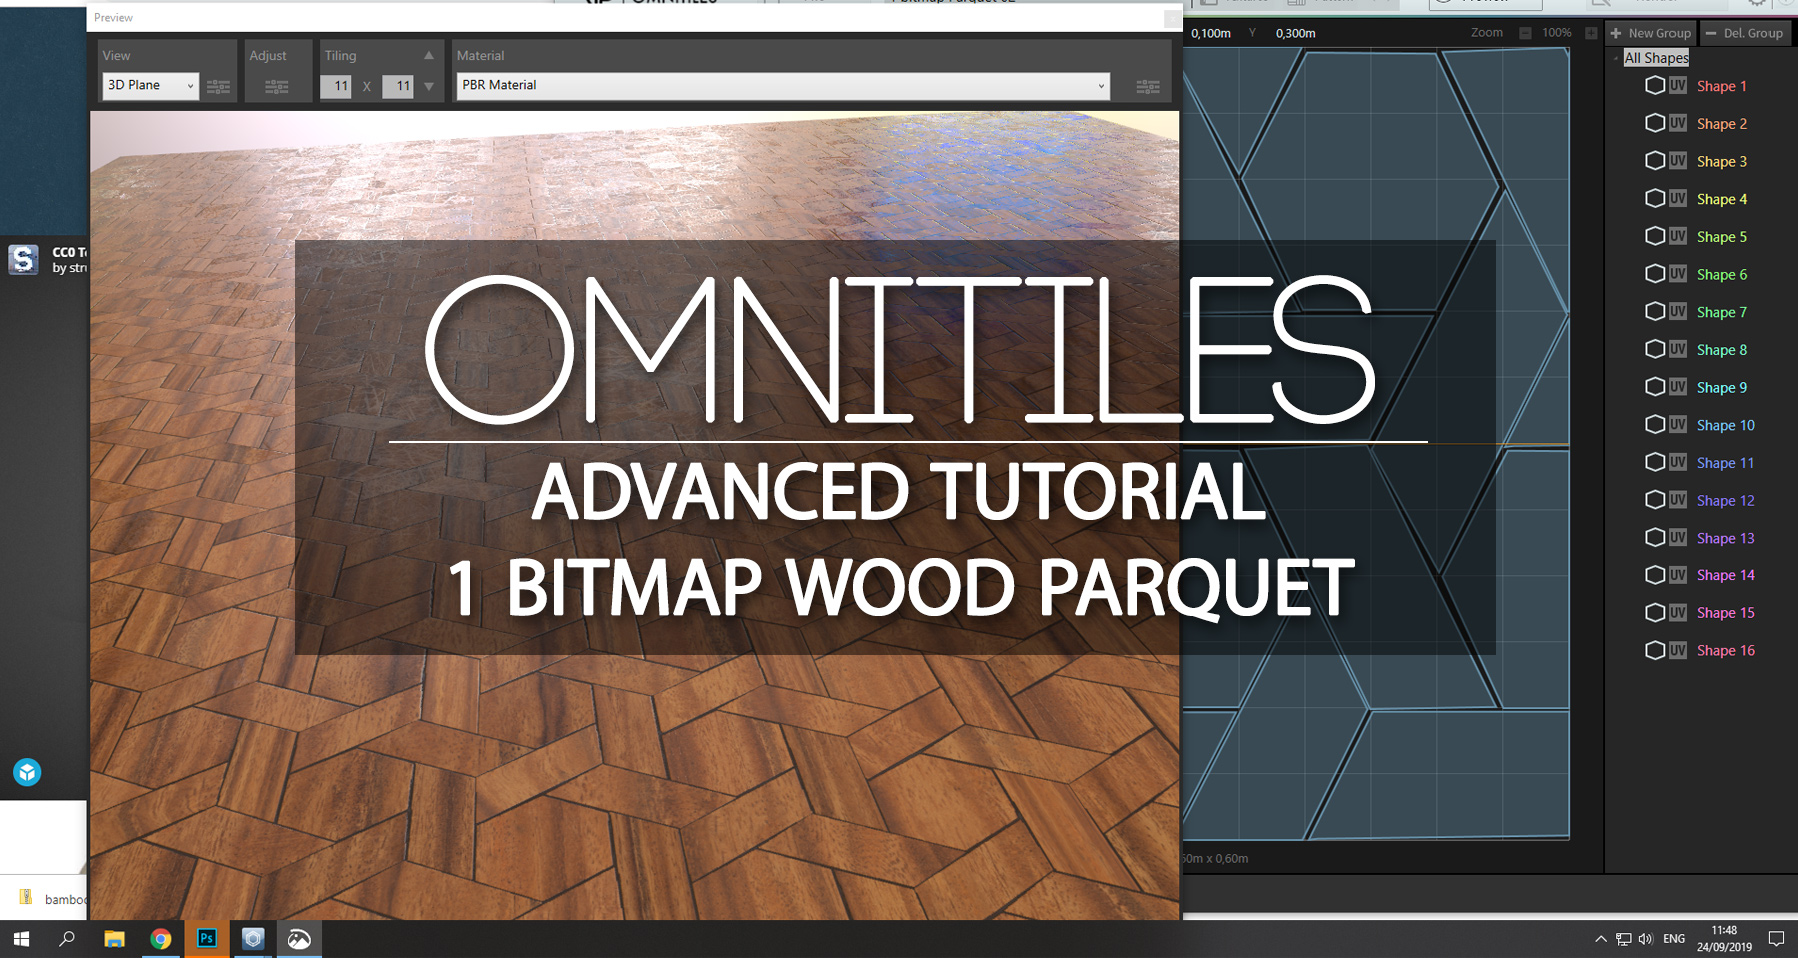Viewport: 1798px width, 958px height.
Task: Collapse the All Shapes group
Action: (1615, 57)
